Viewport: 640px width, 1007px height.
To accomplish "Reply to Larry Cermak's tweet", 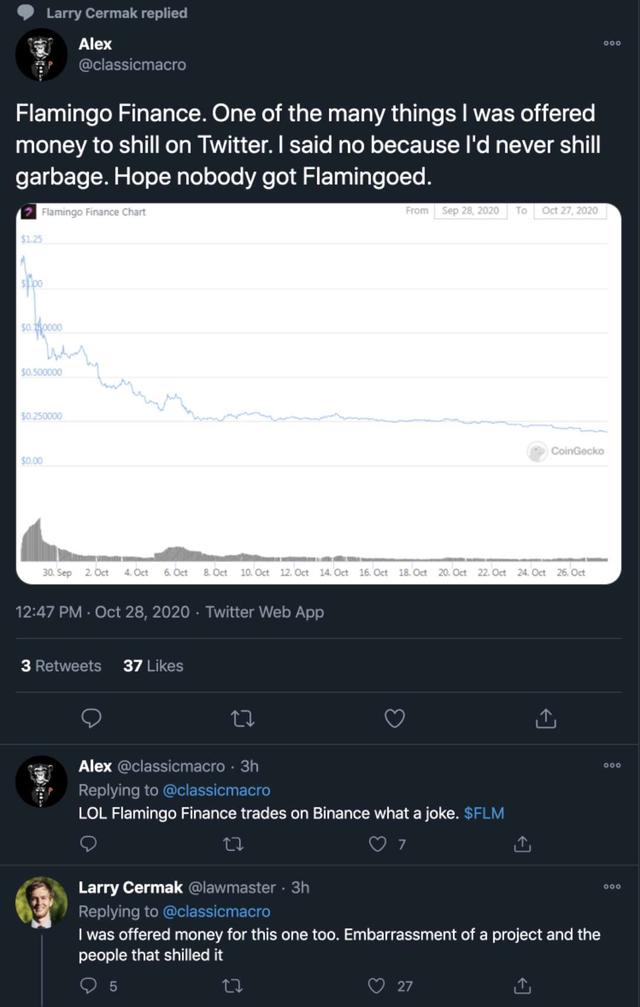I will click(88, 986).
